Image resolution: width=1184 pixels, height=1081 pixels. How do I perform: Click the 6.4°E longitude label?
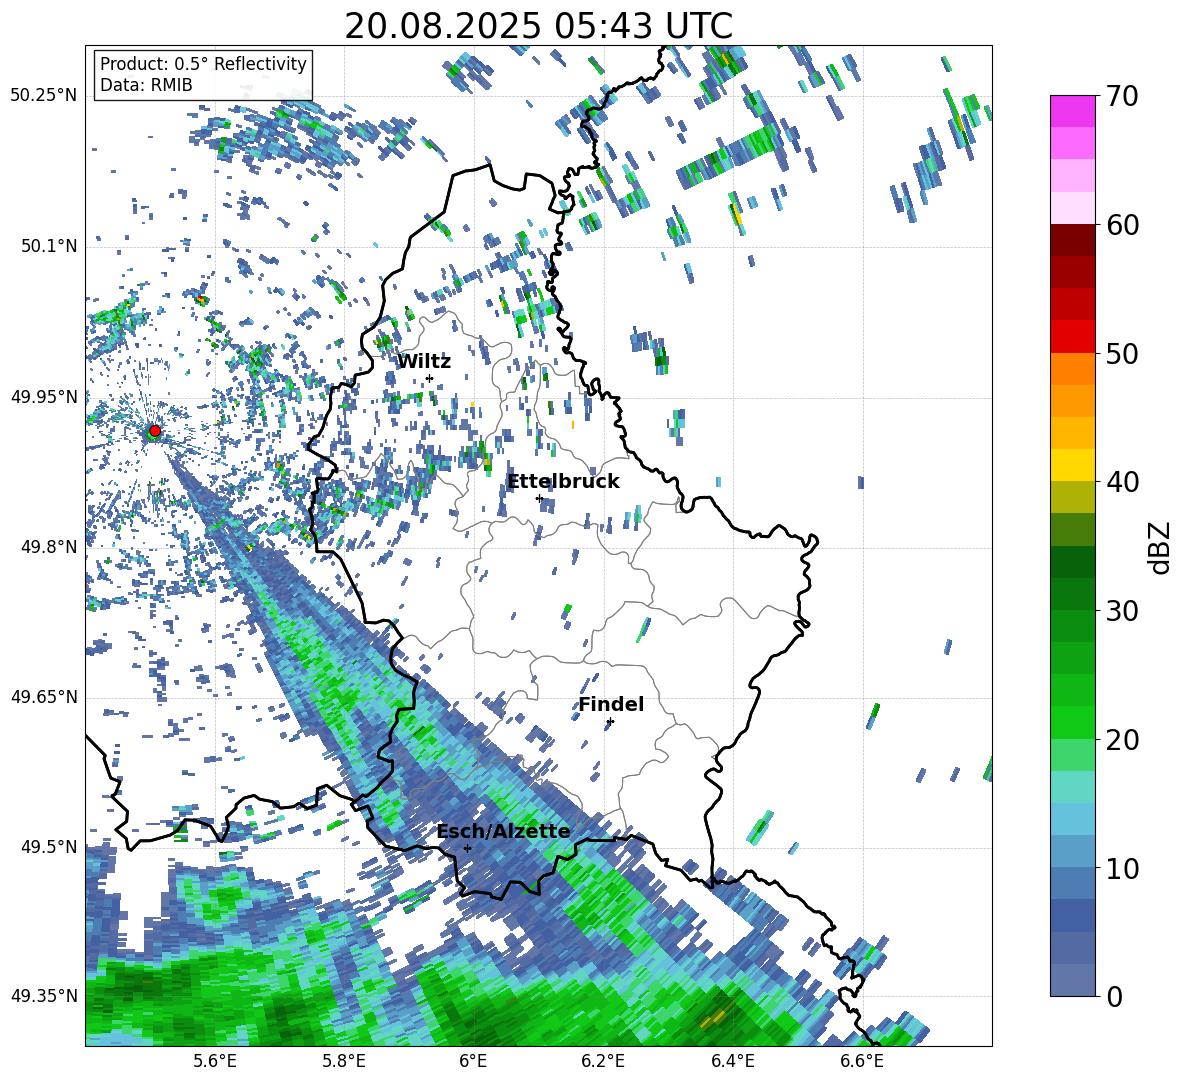tap(733, 1061)
